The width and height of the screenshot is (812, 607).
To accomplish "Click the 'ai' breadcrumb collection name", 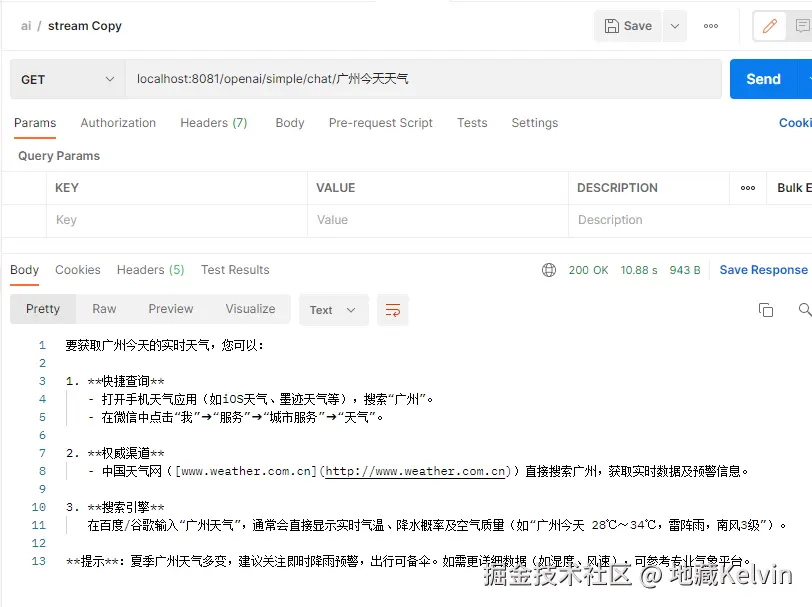I will click(x=26, y=26).
